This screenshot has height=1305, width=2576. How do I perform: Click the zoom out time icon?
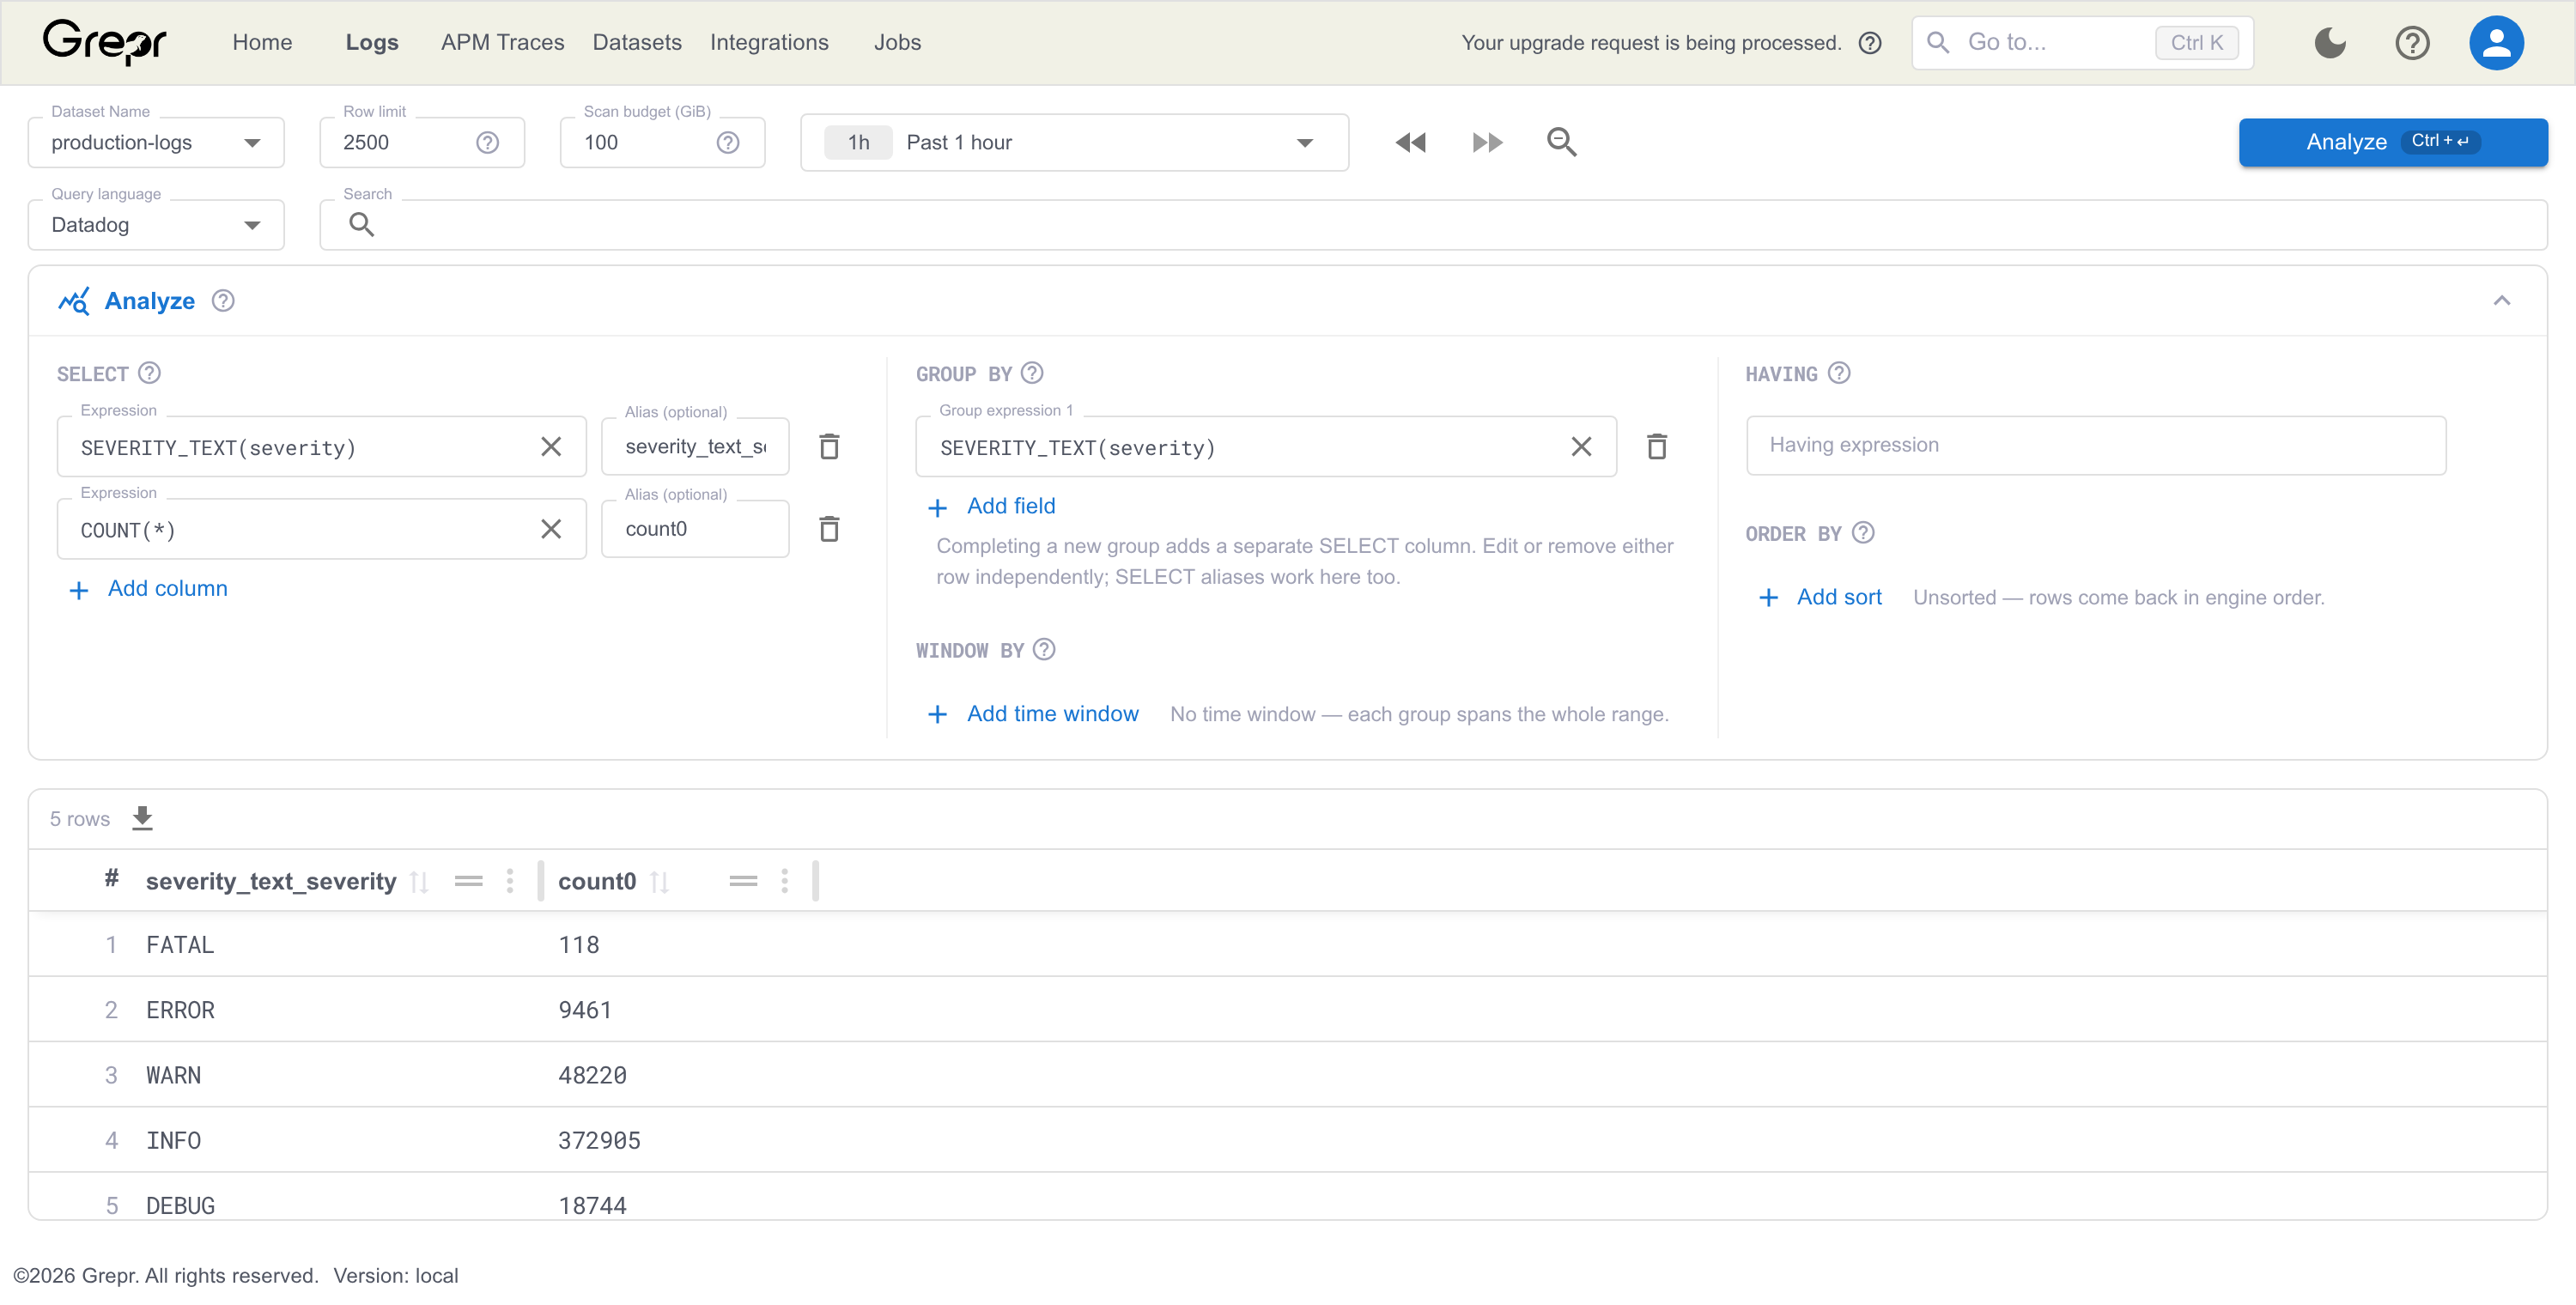(x=1561, y=143)
